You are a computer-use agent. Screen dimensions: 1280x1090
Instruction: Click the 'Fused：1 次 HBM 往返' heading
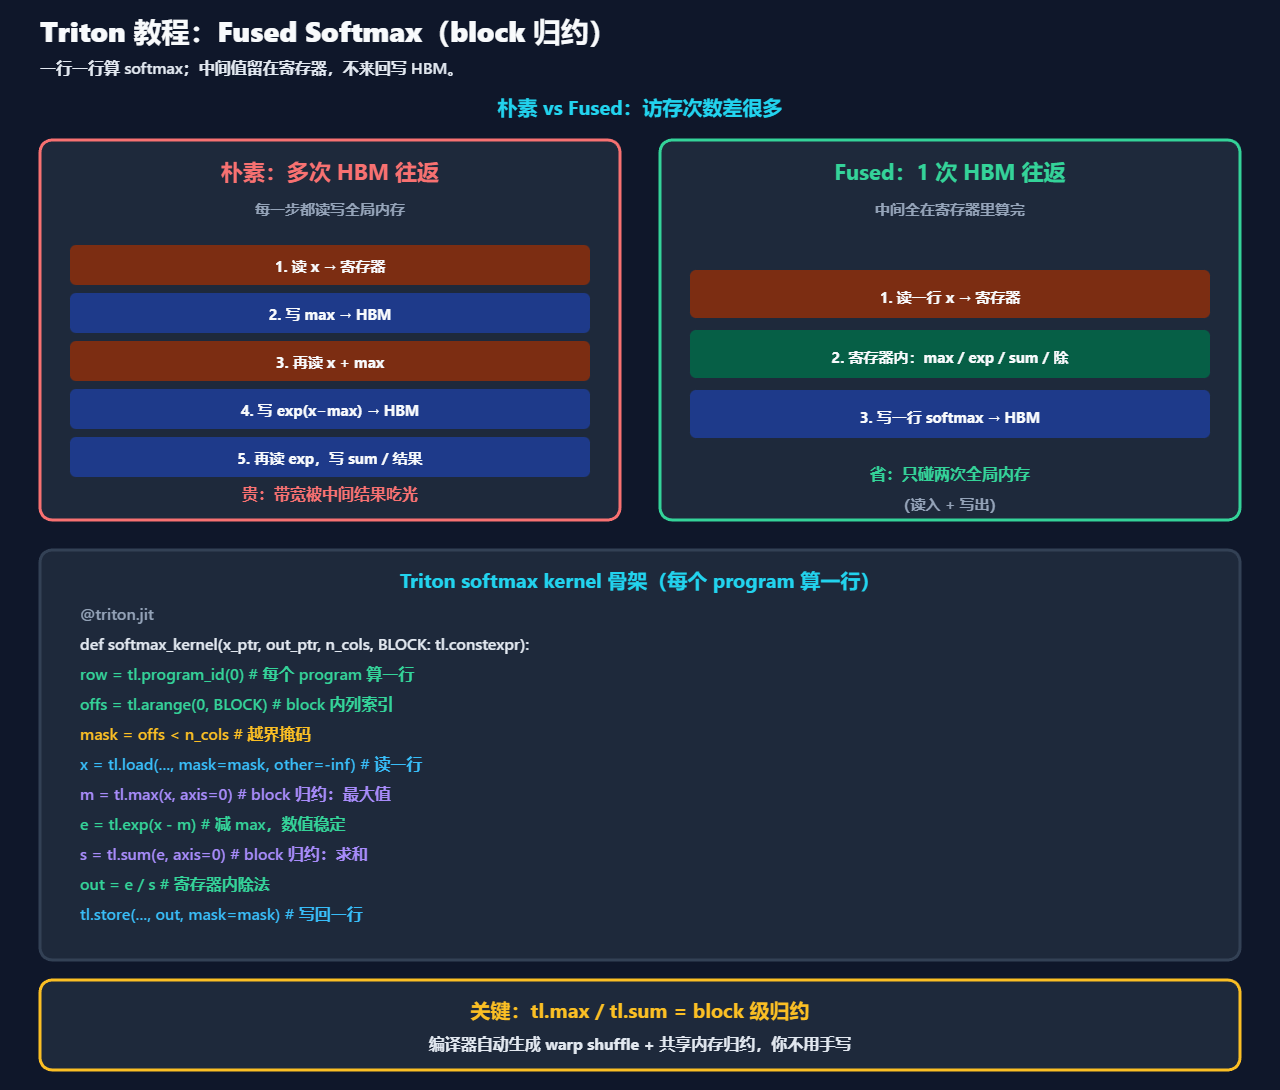click(x=950, y=172)
